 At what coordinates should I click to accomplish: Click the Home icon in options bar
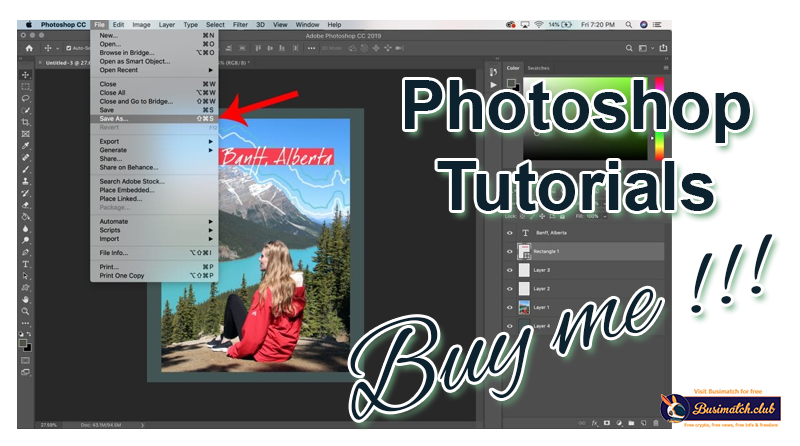pos(29,47)
